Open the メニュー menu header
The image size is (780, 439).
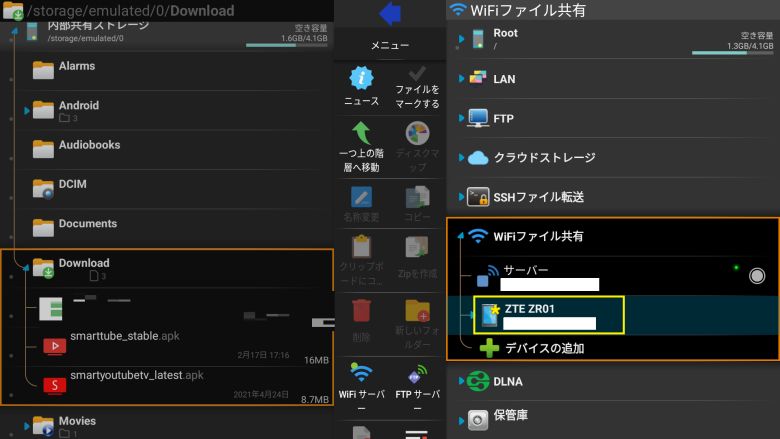pos(390,45)
